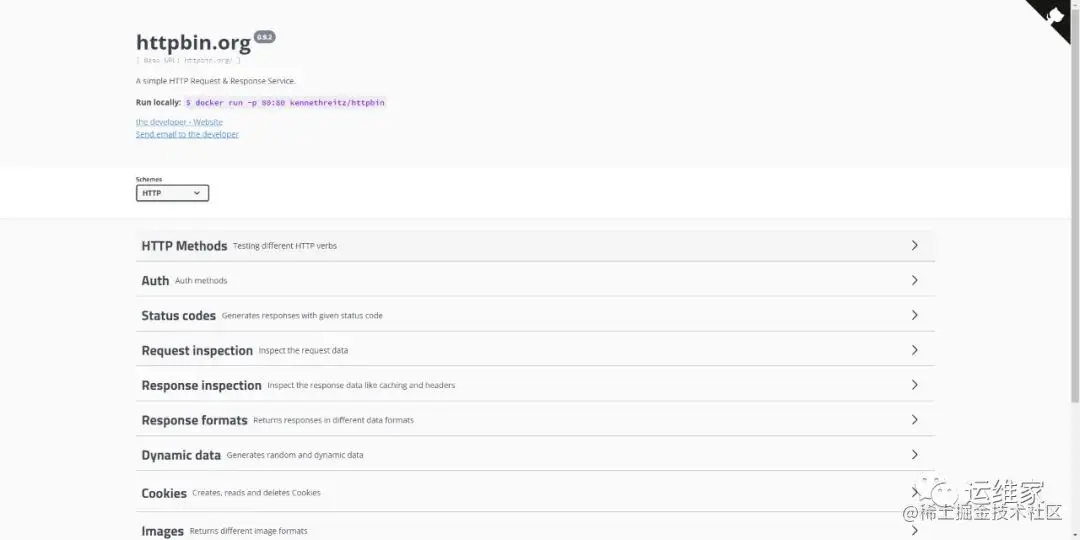Click the Status codes heading

click(178, 315)
